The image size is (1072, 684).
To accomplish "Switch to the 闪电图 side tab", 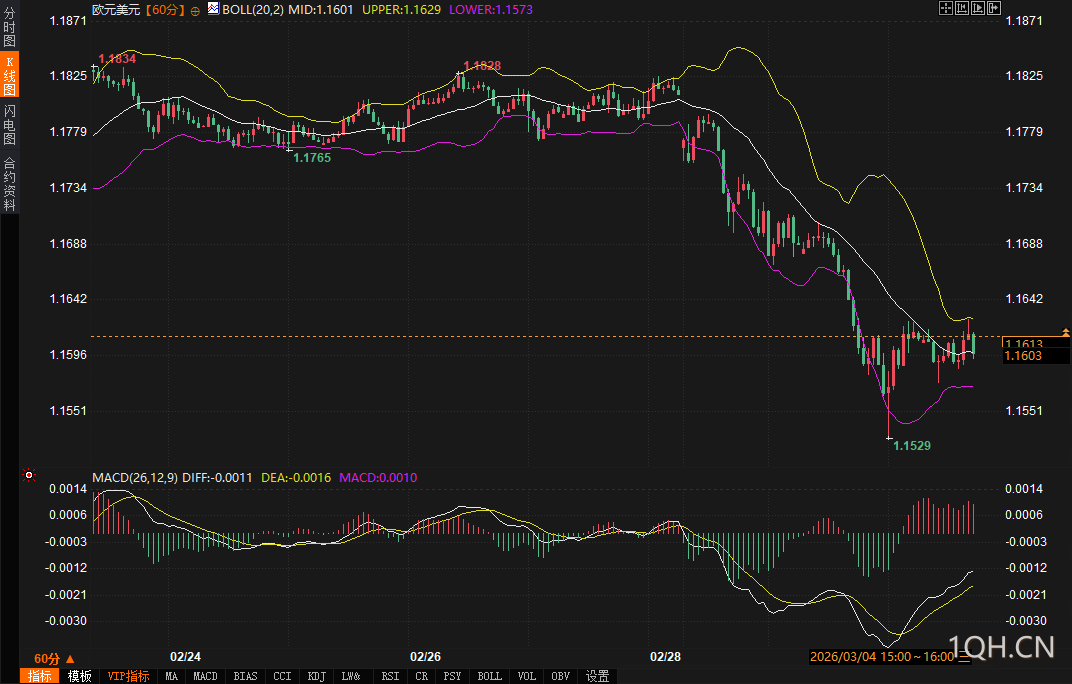I will coord(9,123).
